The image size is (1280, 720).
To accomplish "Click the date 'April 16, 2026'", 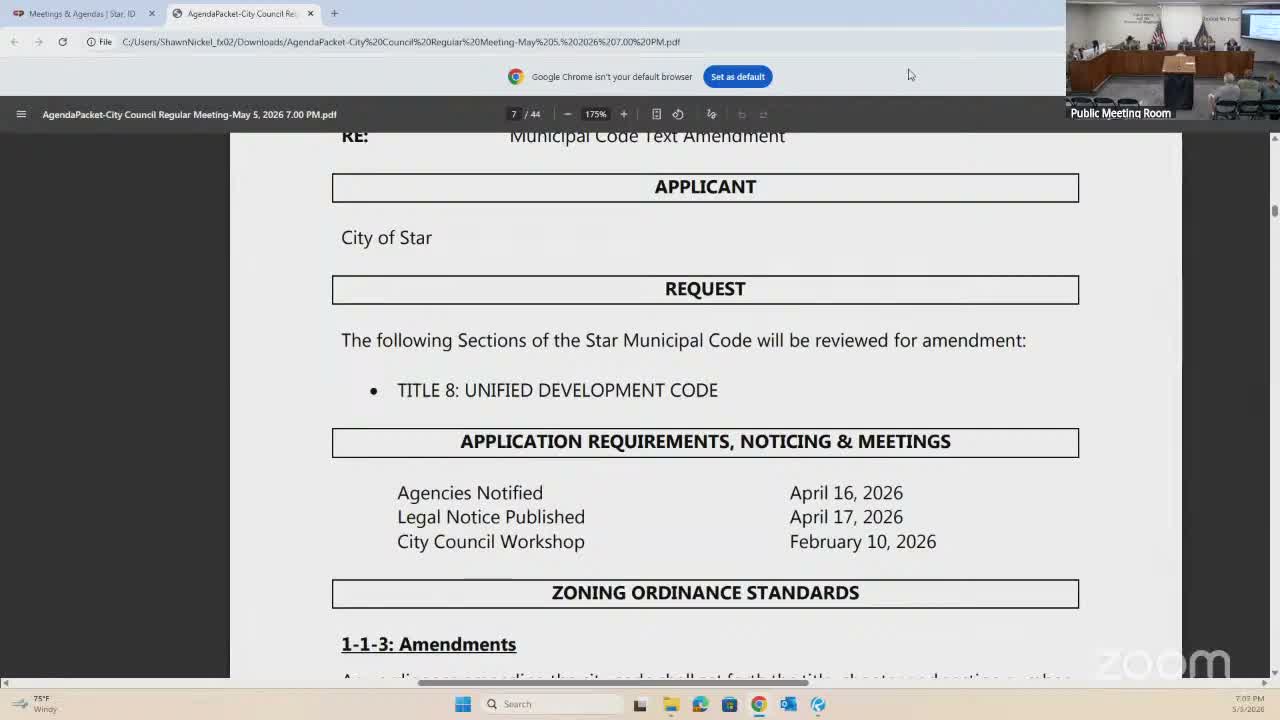I will (846, 493).
